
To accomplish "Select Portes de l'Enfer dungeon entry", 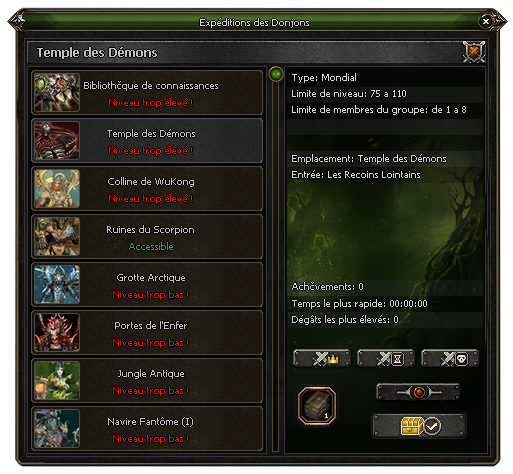I will 147,333.
